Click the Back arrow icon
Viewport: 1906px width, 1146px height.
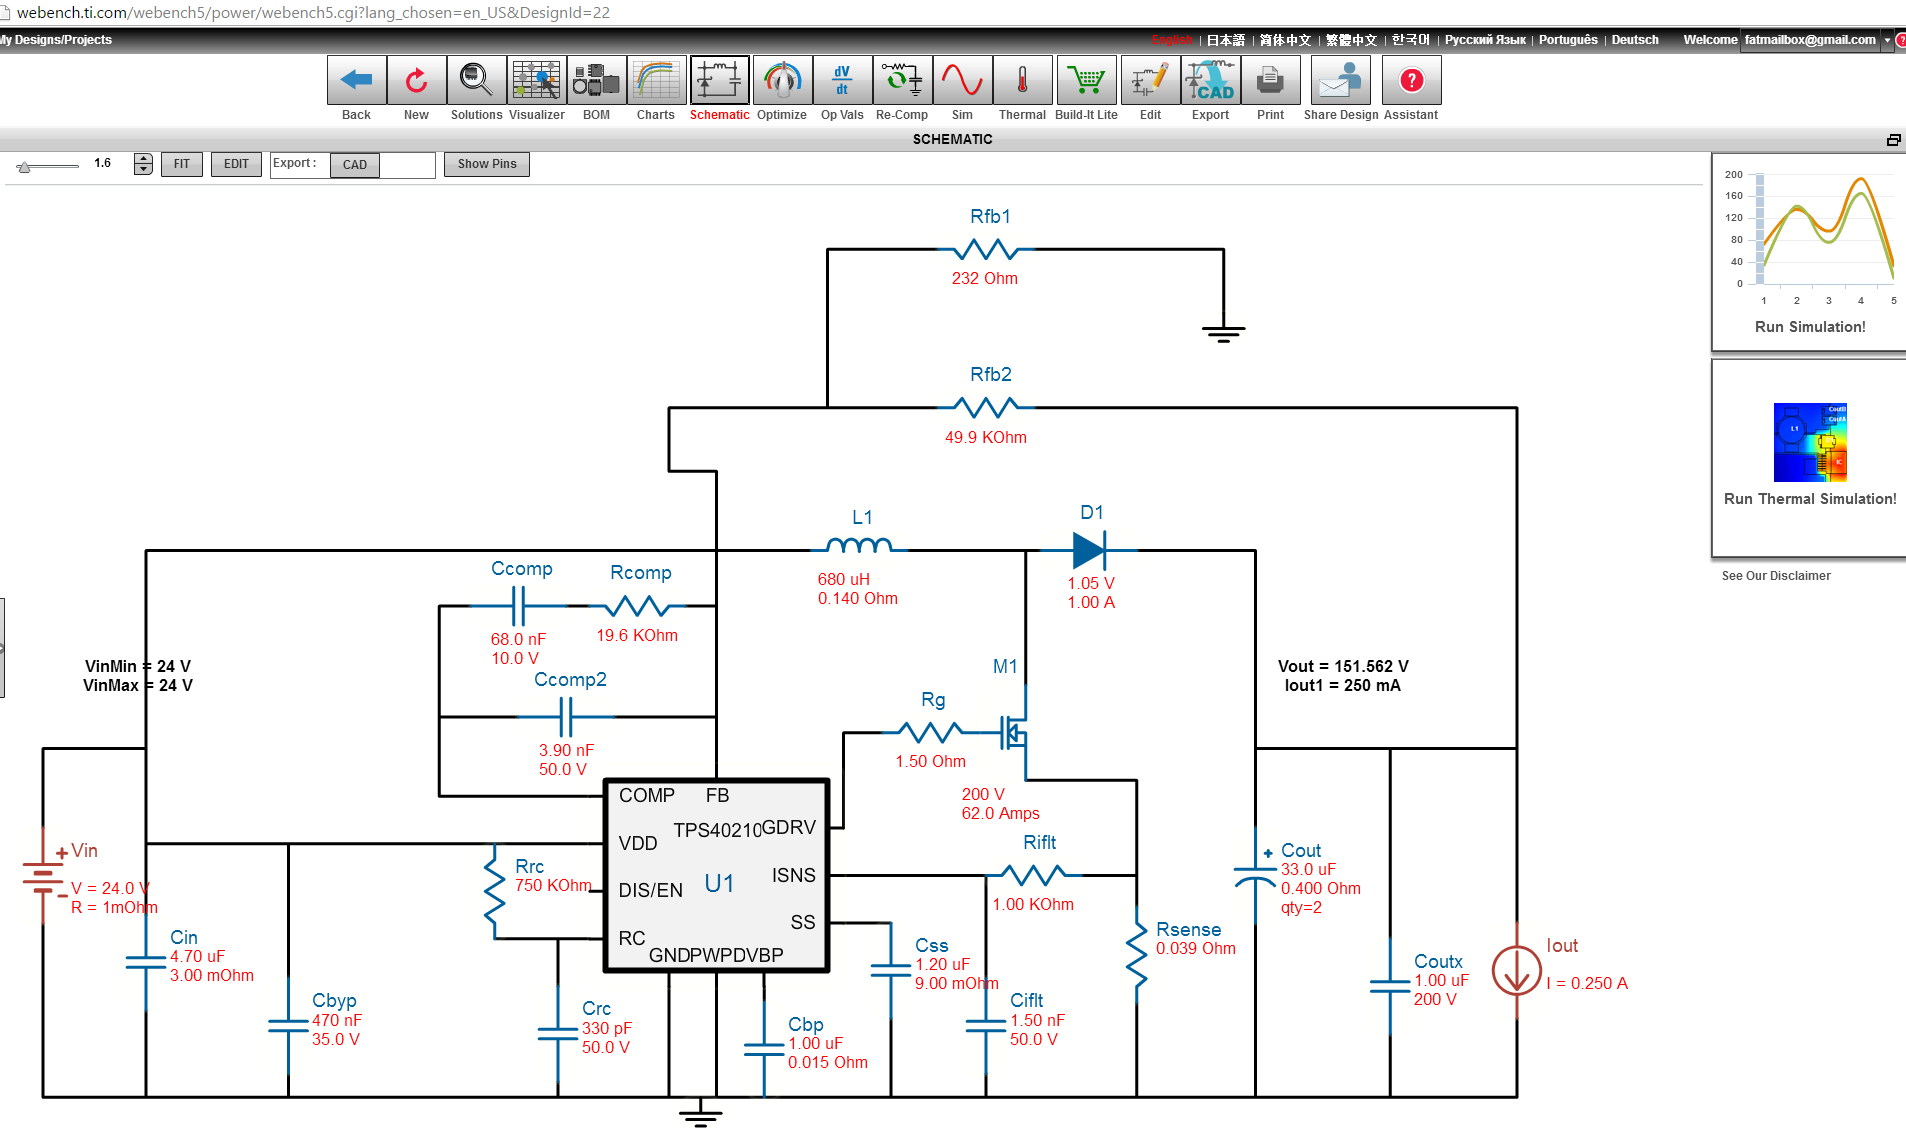357,80
